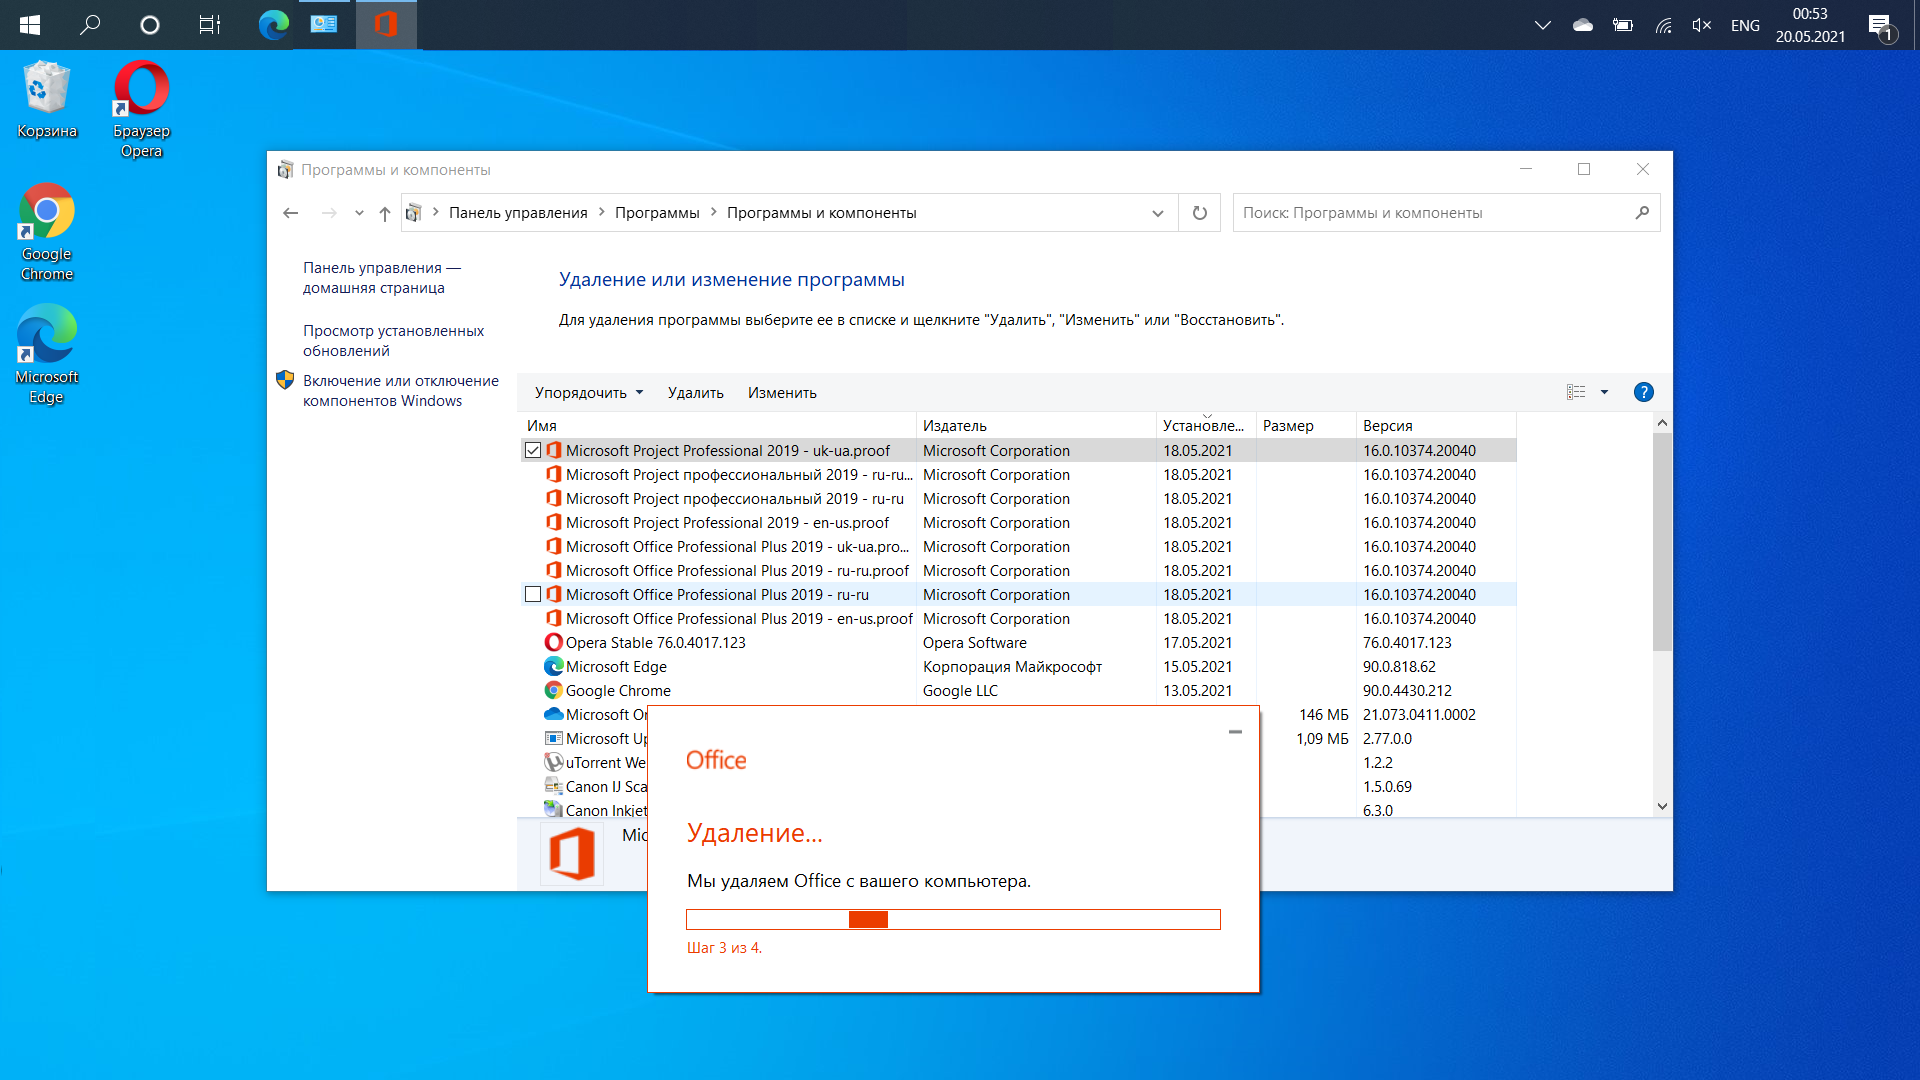Click the refresh button next to the address bar
Screen dimensions: 1920x1080
(x=1200, y=213)
